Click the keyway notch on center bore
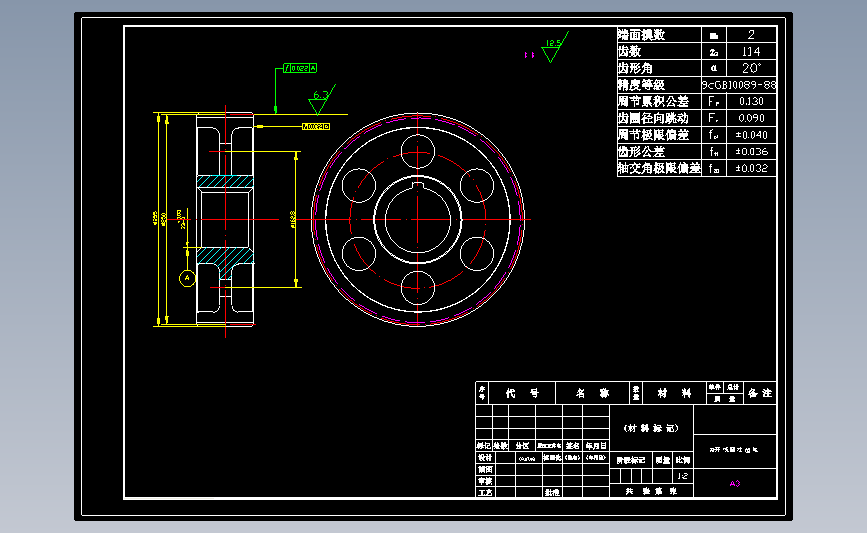The width and height of the screenshot is (867, 533). click(418, 185)
